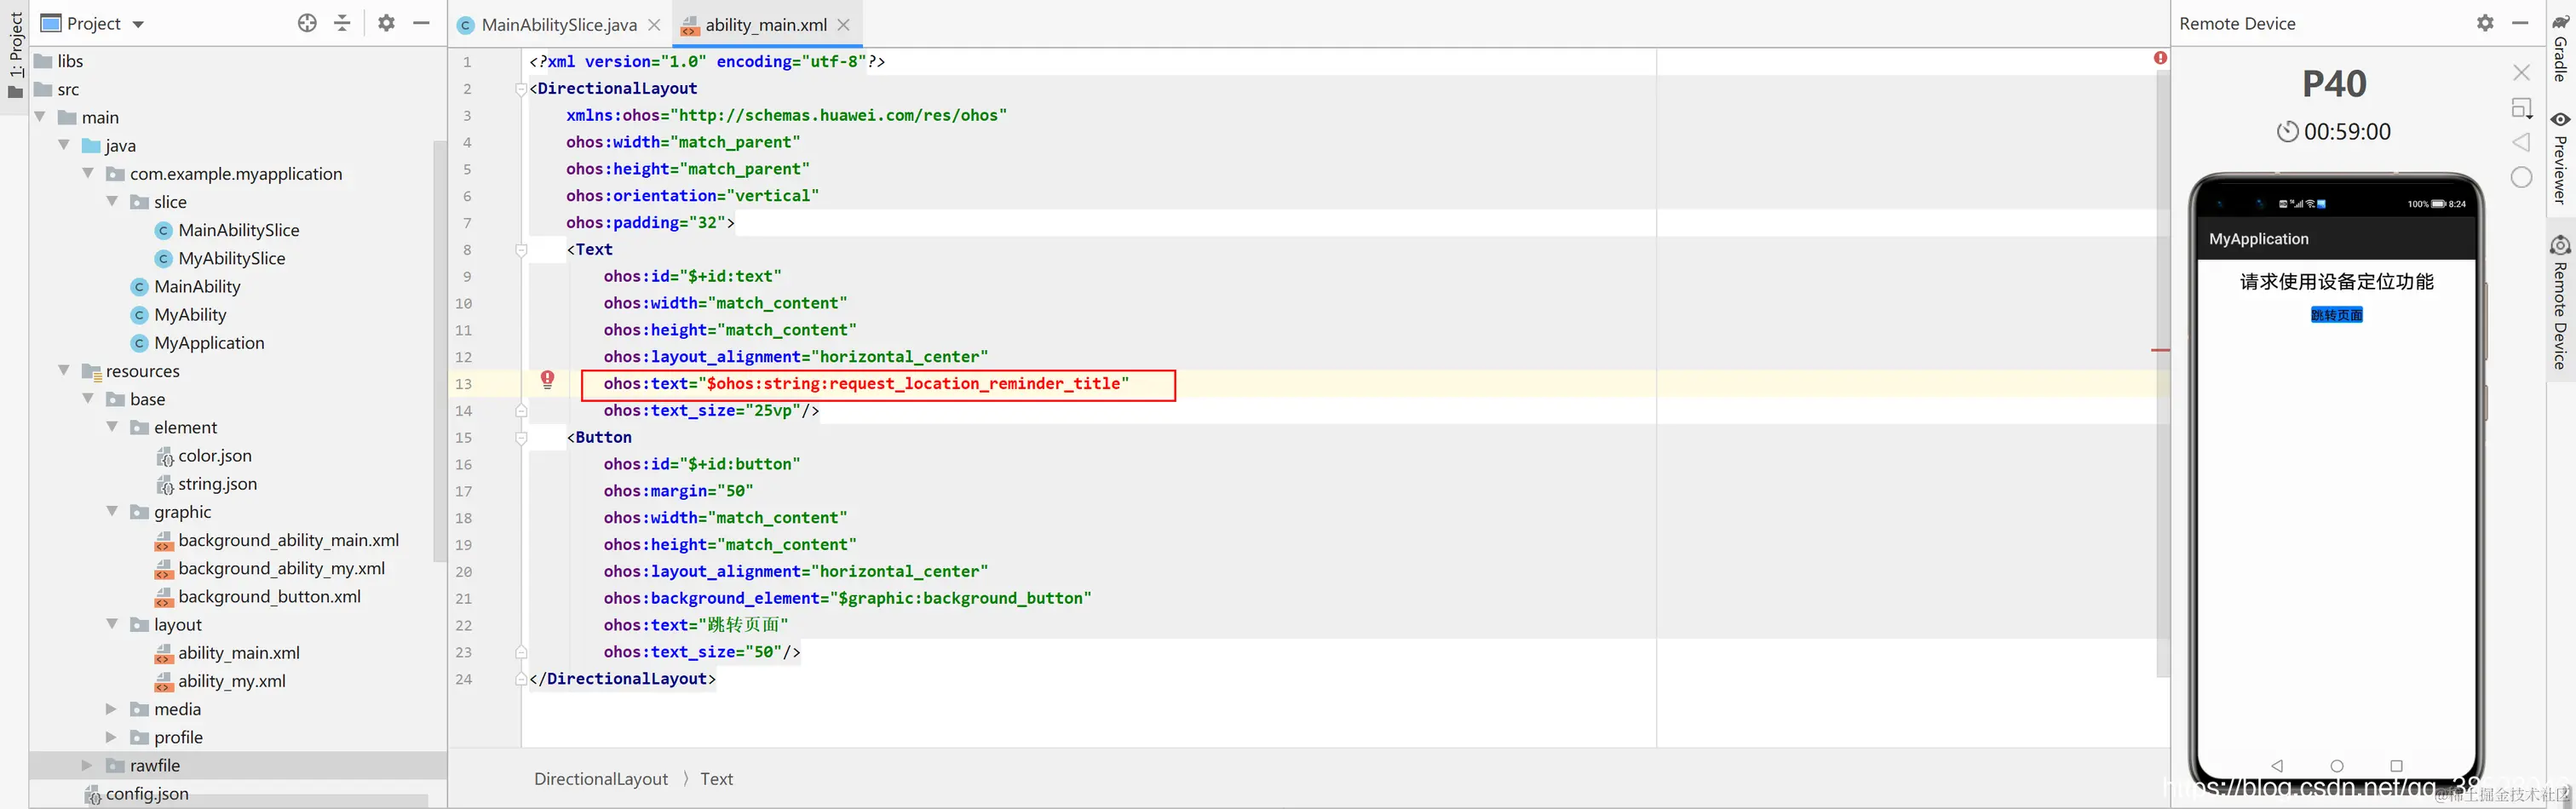Tap the phone's home navigation button
The width and height of the screenshot is (2576, 809).
2336,765
